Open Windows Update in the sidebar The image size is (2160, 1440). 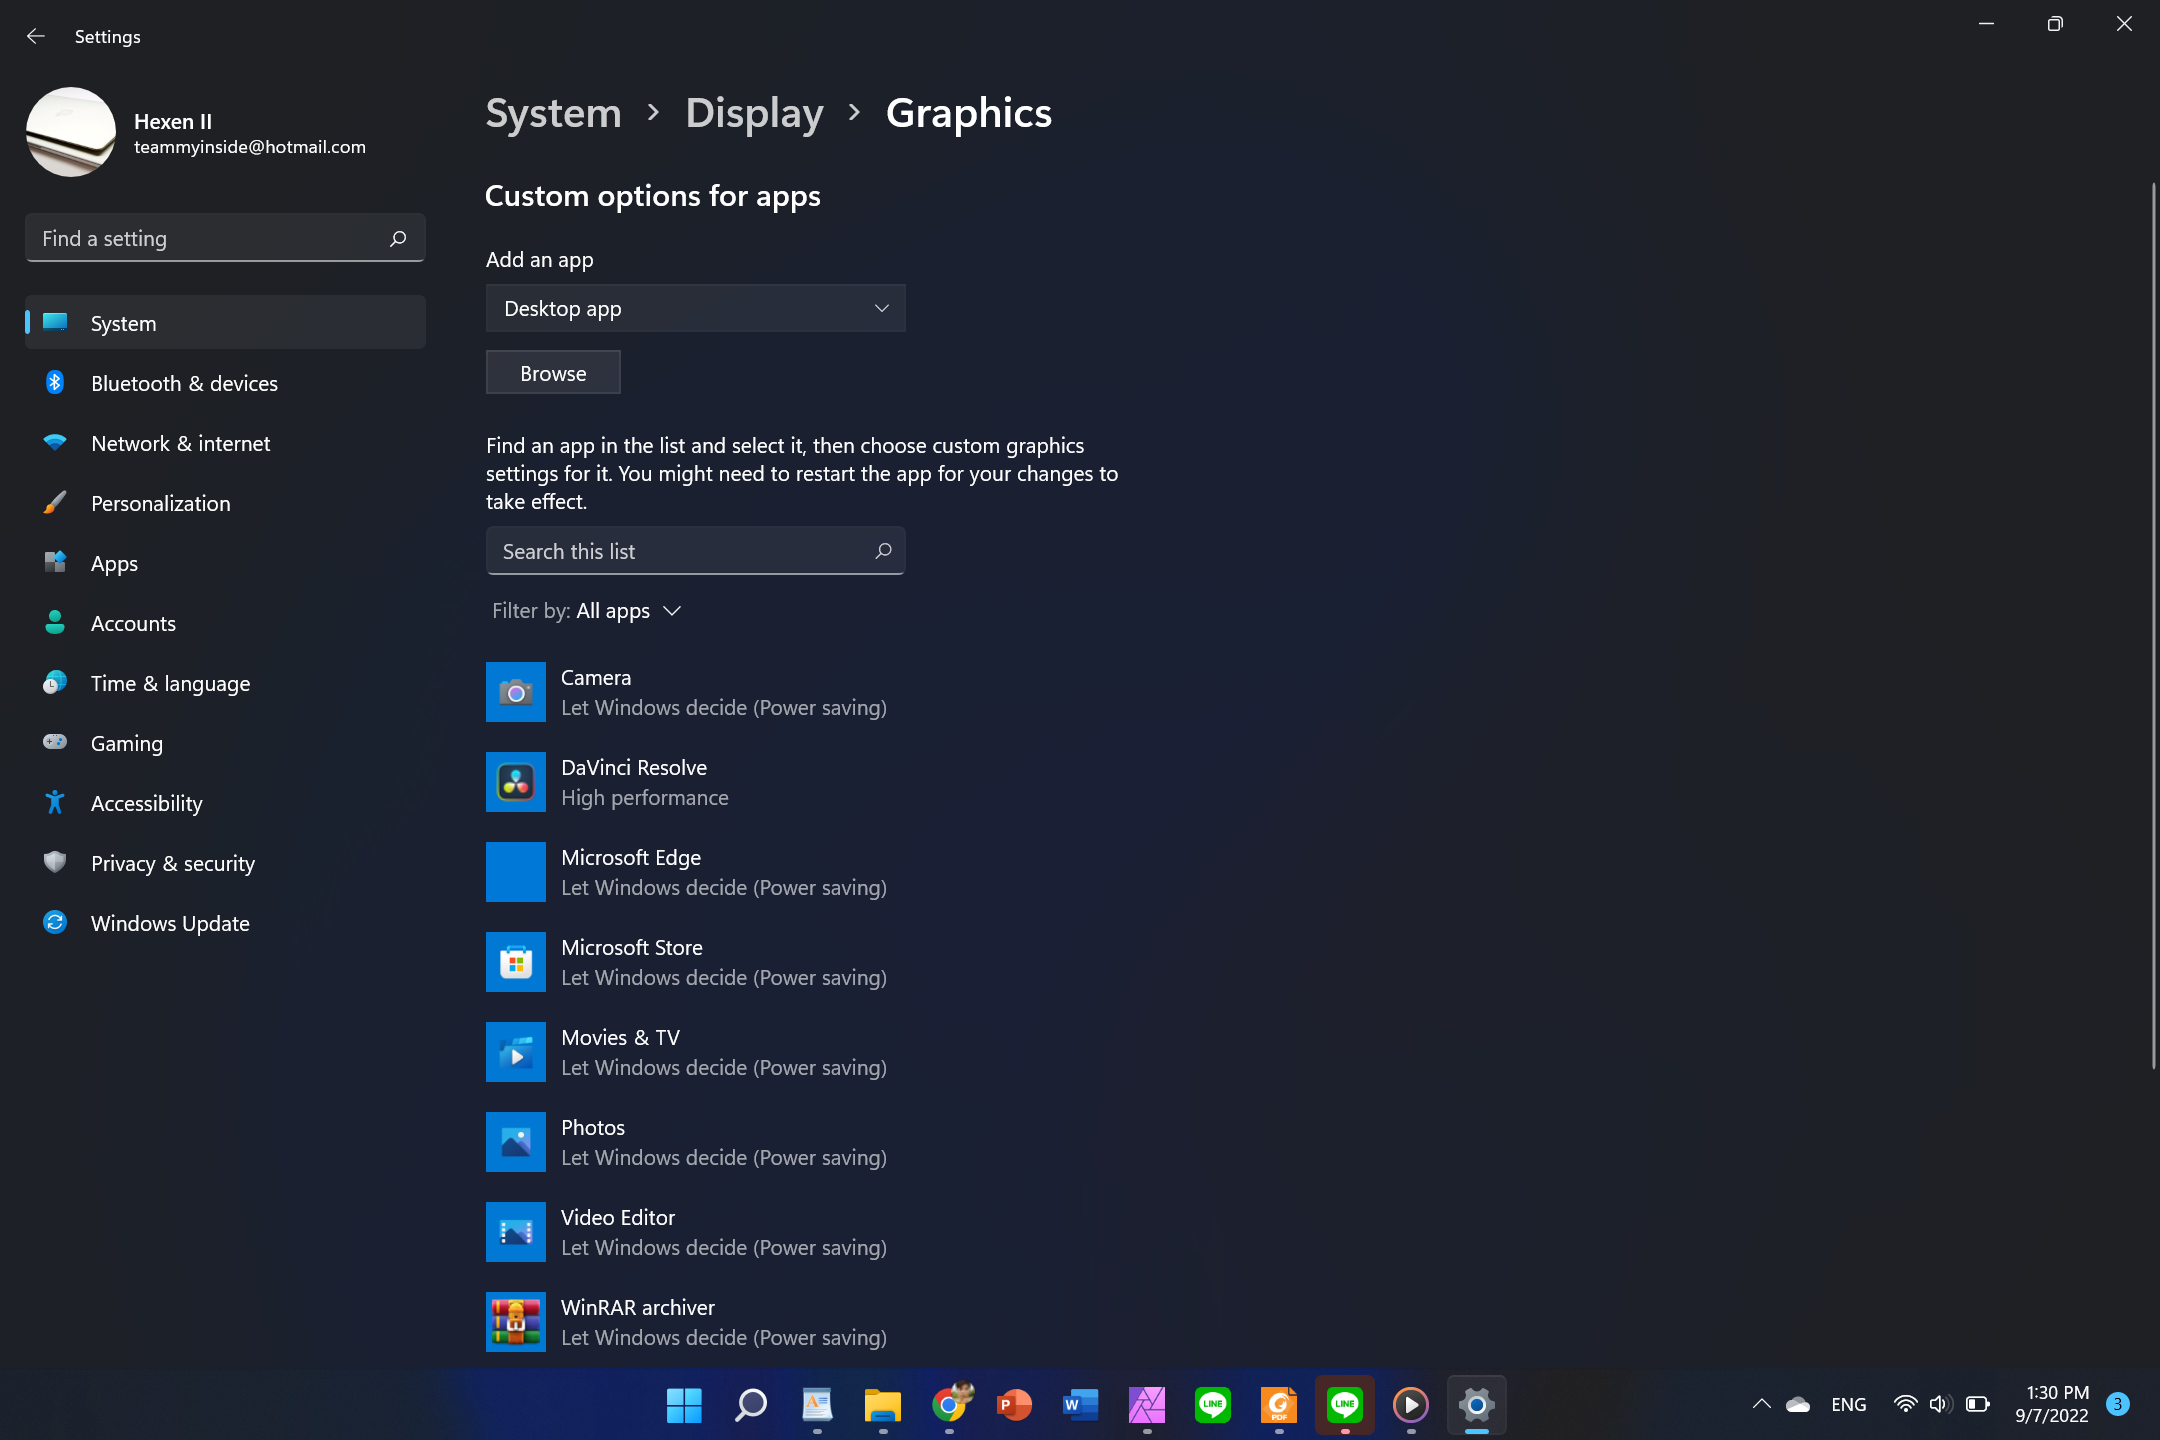pyautogui.click(x=225, y=922)
